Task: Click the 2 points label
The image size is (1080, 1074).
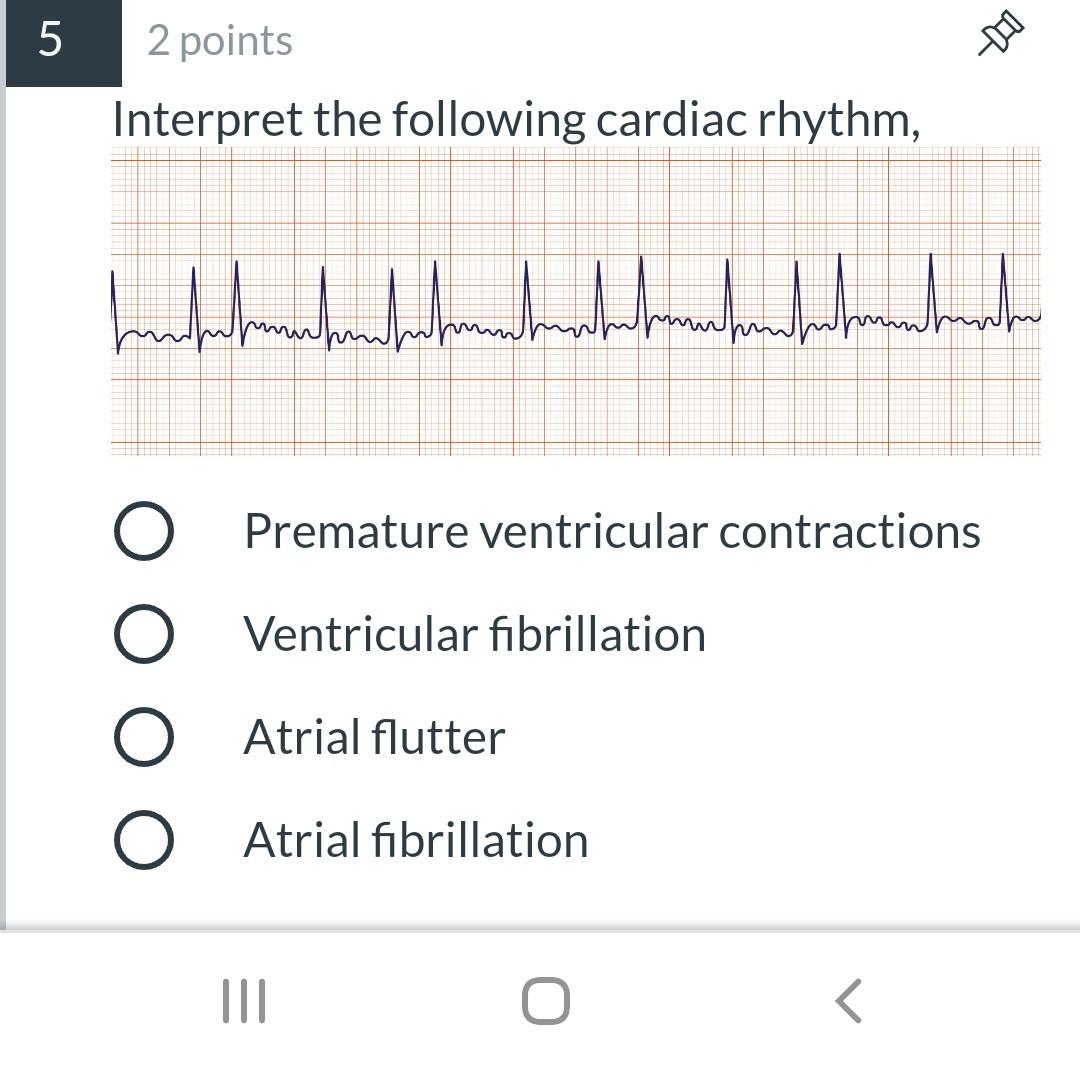Action: point(220,41)
